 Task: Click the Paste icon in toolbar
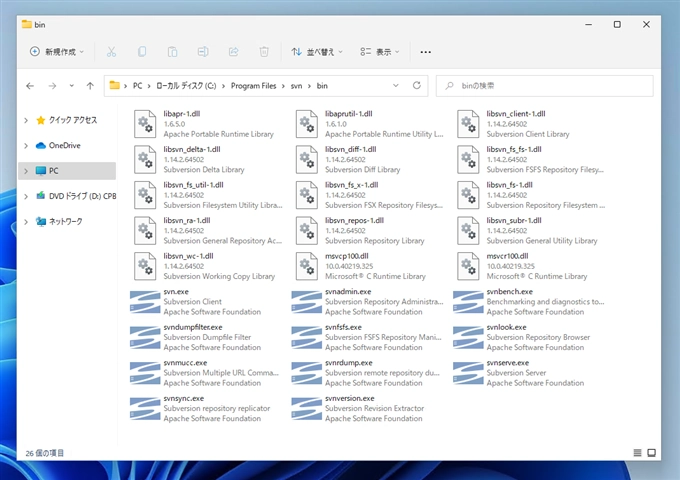pos(173,51)
